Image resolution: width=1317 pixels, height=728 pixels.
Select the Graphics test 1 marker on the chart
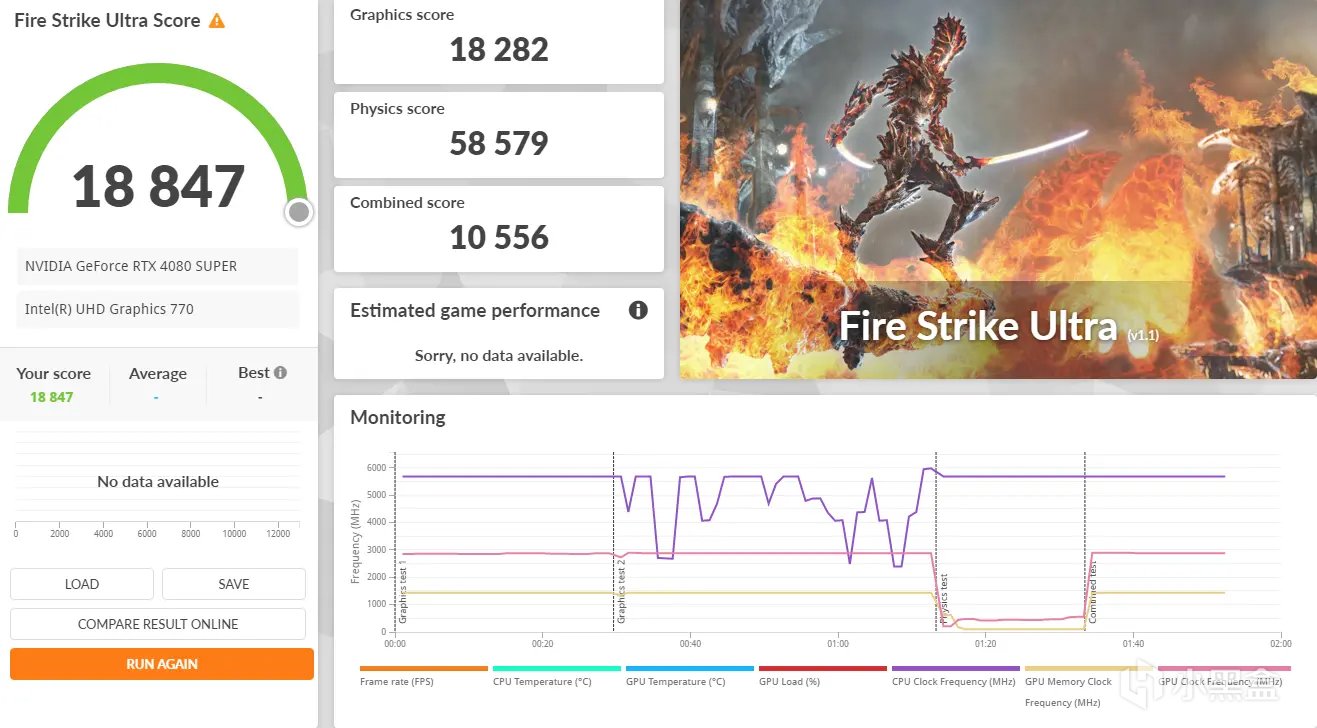point(403,592)
